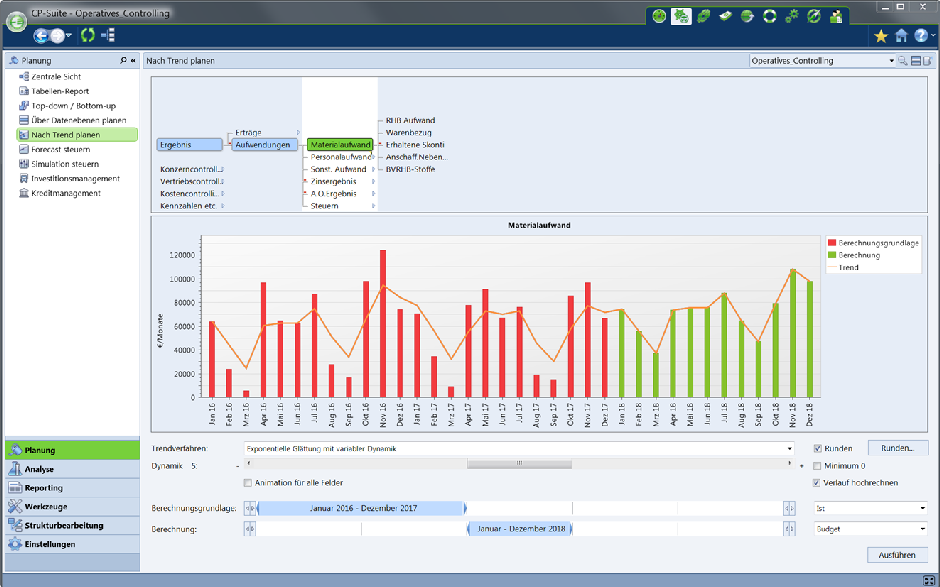
Task: Refresh using the green circular arrows icon
Action: [88, 35]
